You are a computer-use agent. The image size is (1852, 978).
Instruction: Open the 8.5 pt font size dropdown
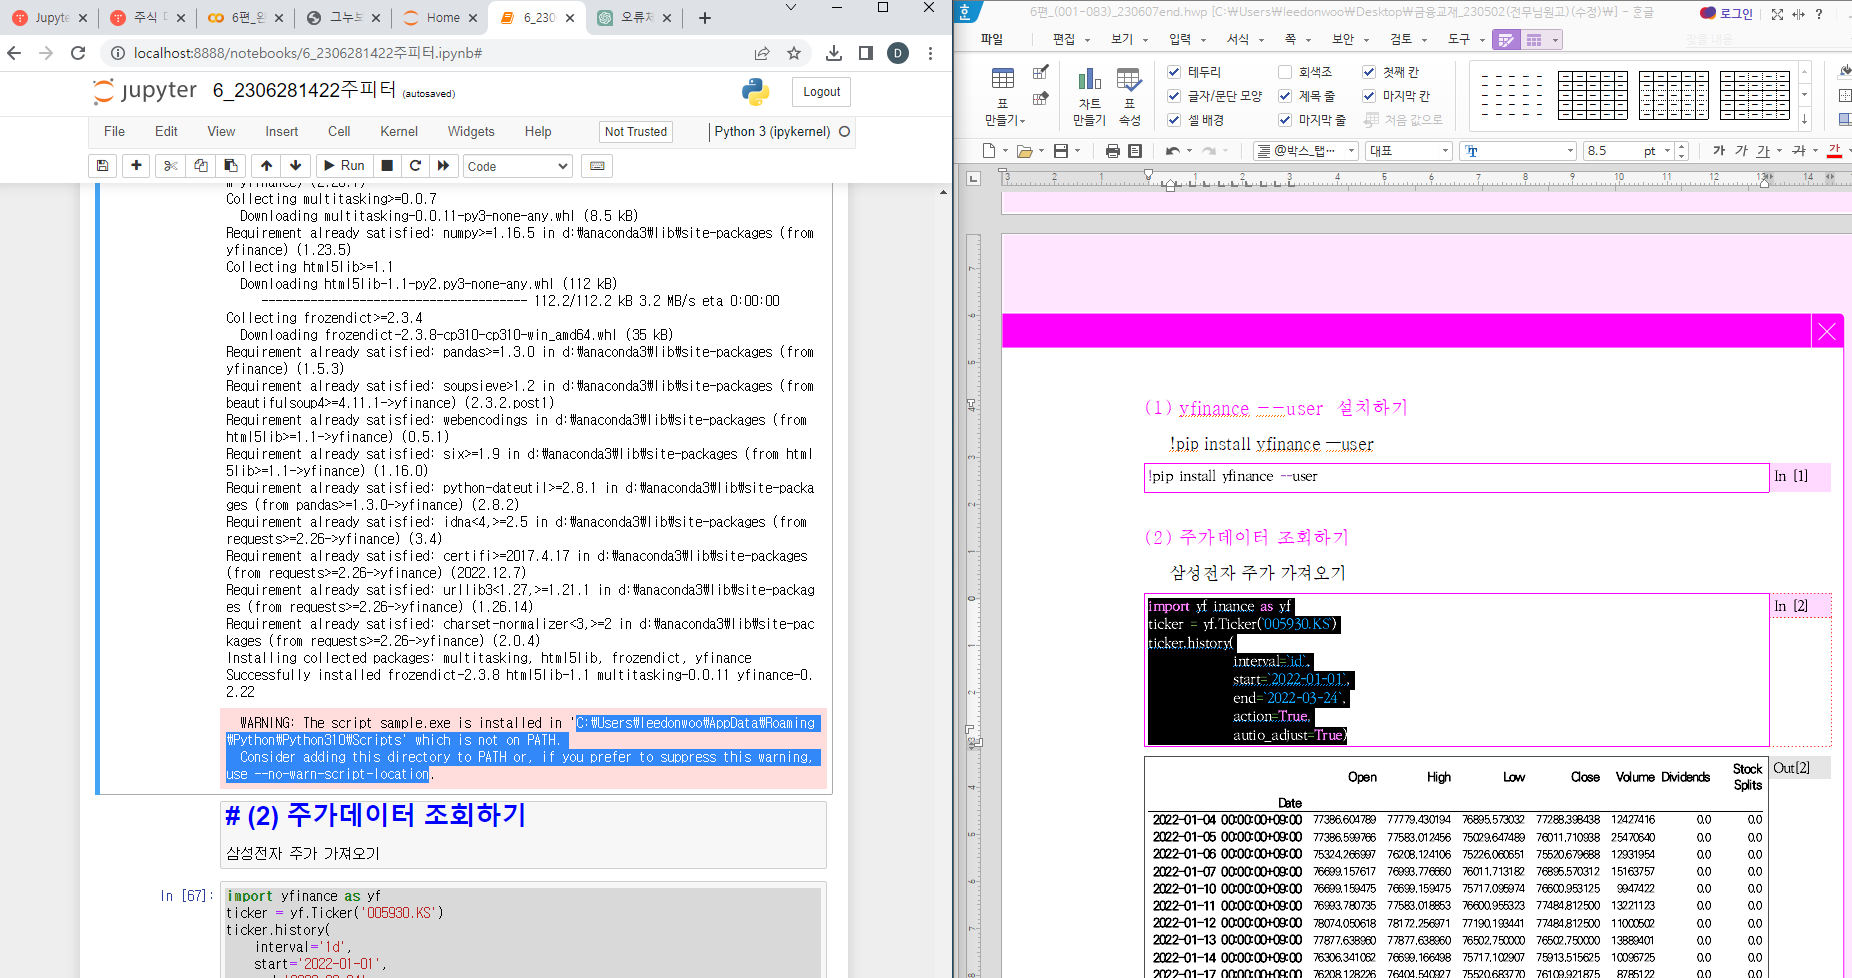[x=1667, y=151]
